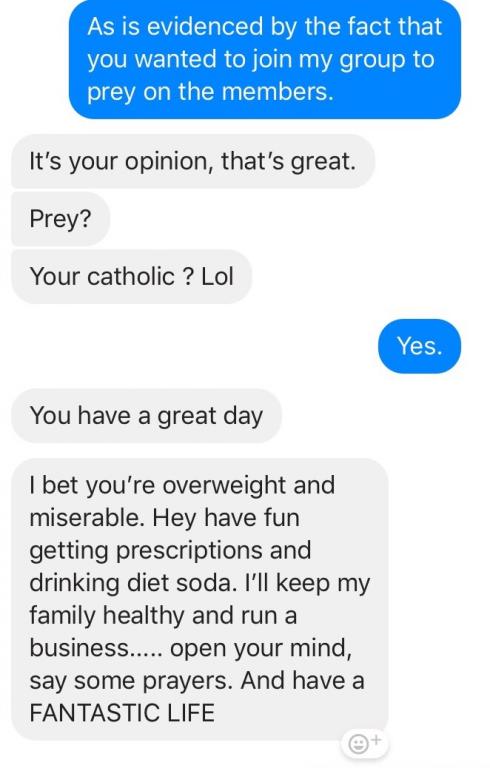Tap the 'Prey?' message bubble
Viewport: 490px width, 768px height.
click(x=60, y=218)
